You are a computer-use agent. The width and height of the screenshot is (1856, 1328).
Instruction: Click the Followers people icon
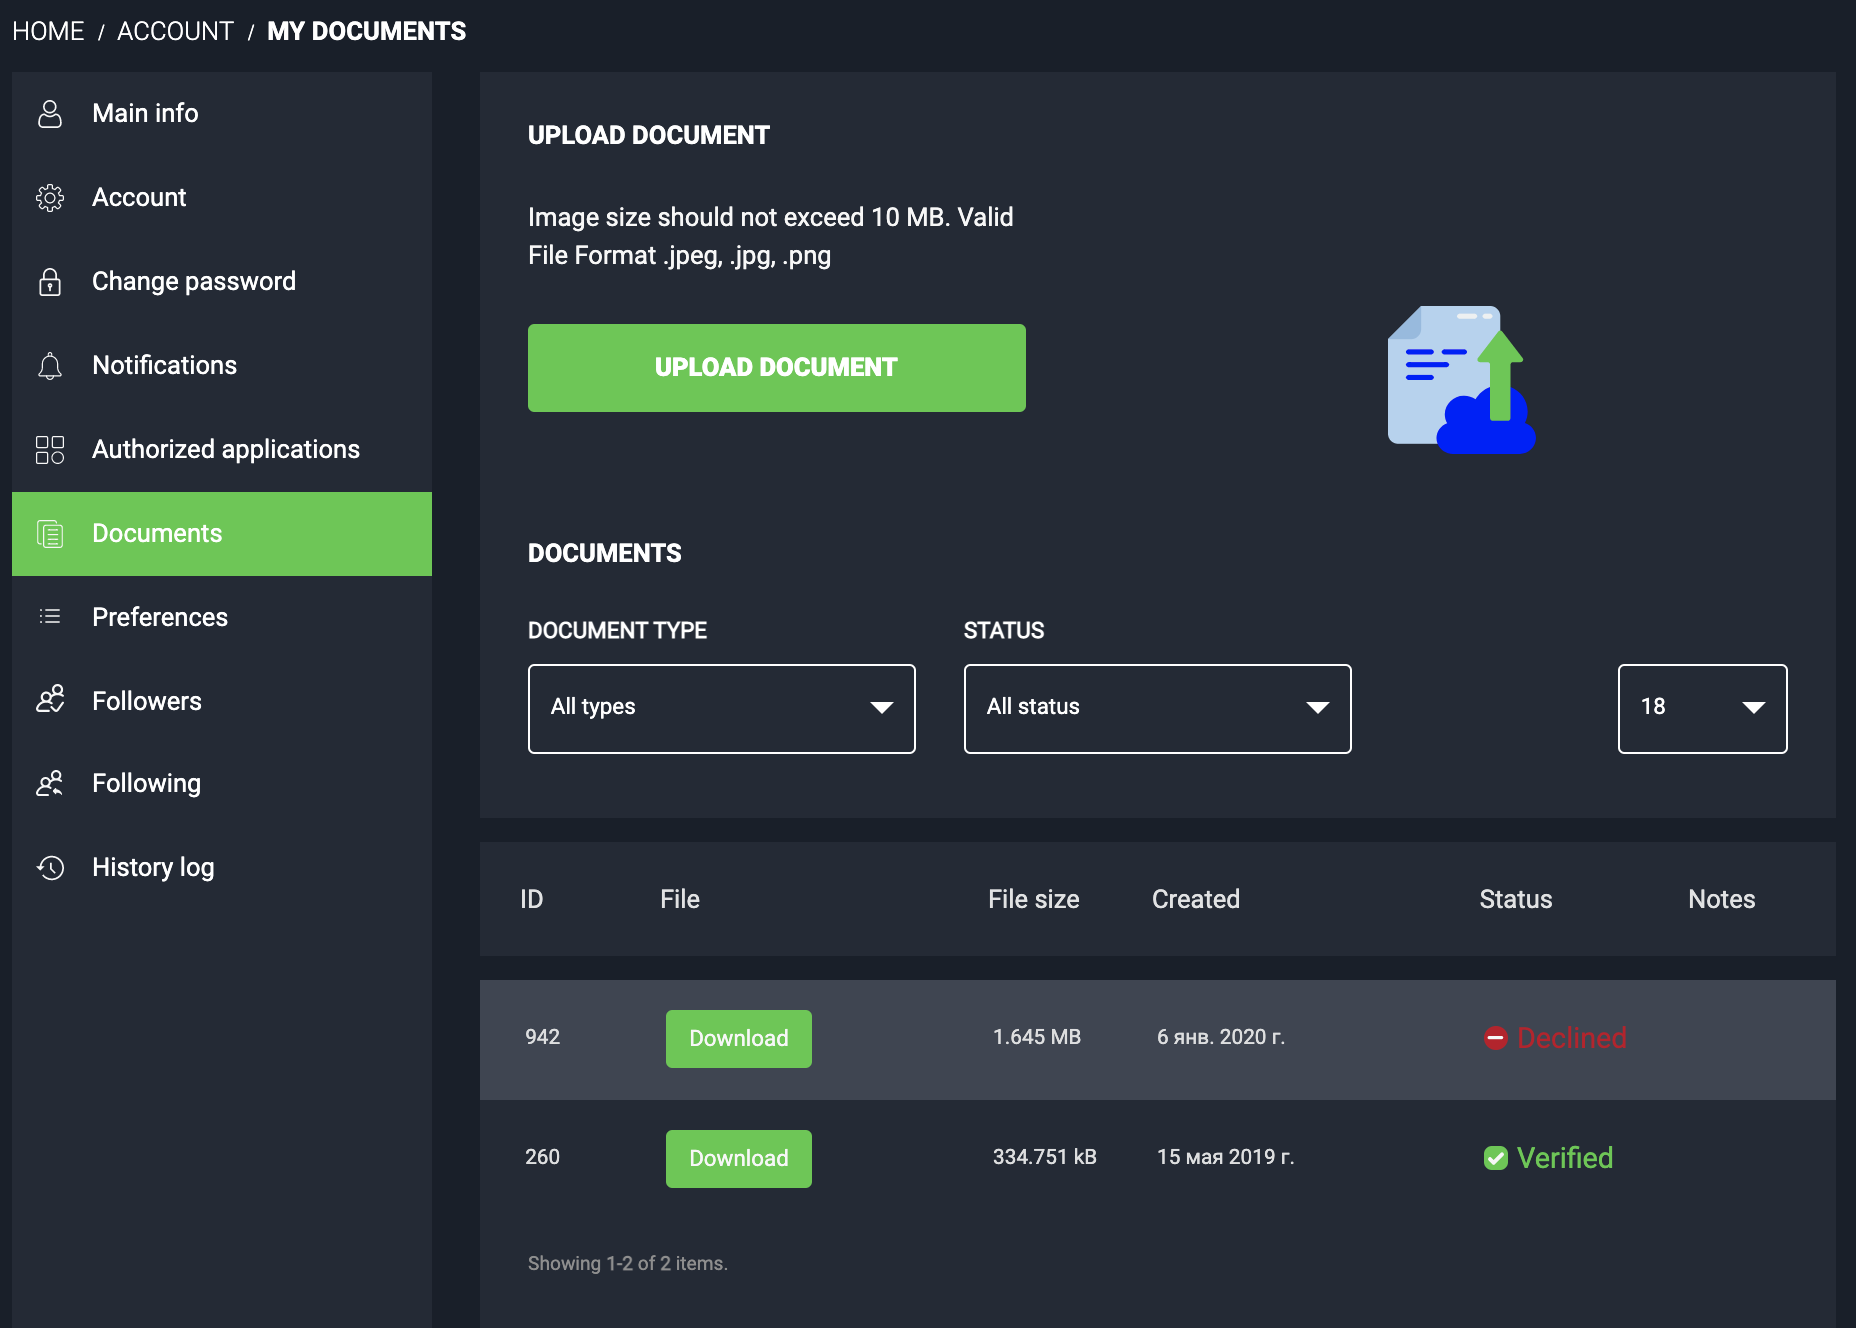coord(50,700)
